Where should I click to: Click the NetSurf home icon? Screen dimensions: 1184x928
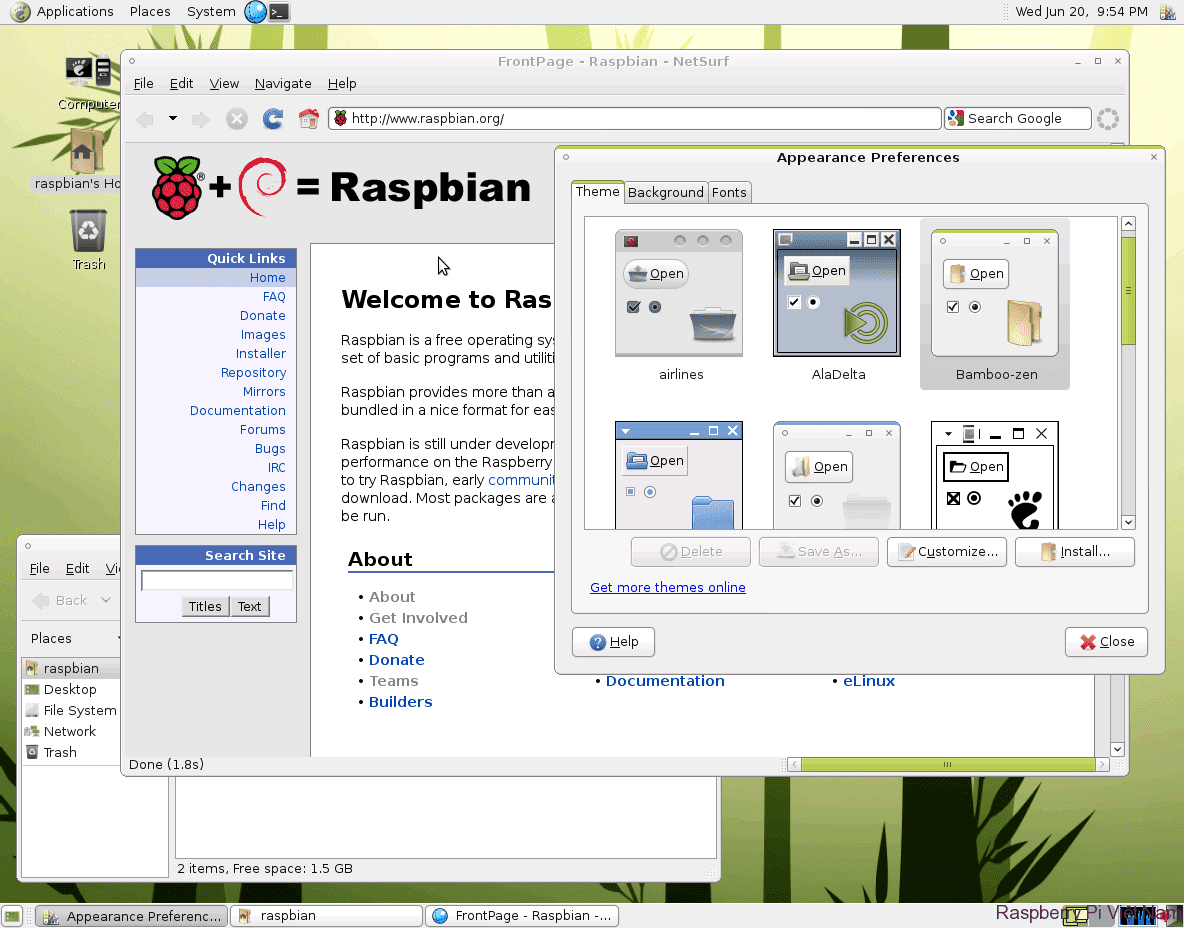(x=309, y=119)
